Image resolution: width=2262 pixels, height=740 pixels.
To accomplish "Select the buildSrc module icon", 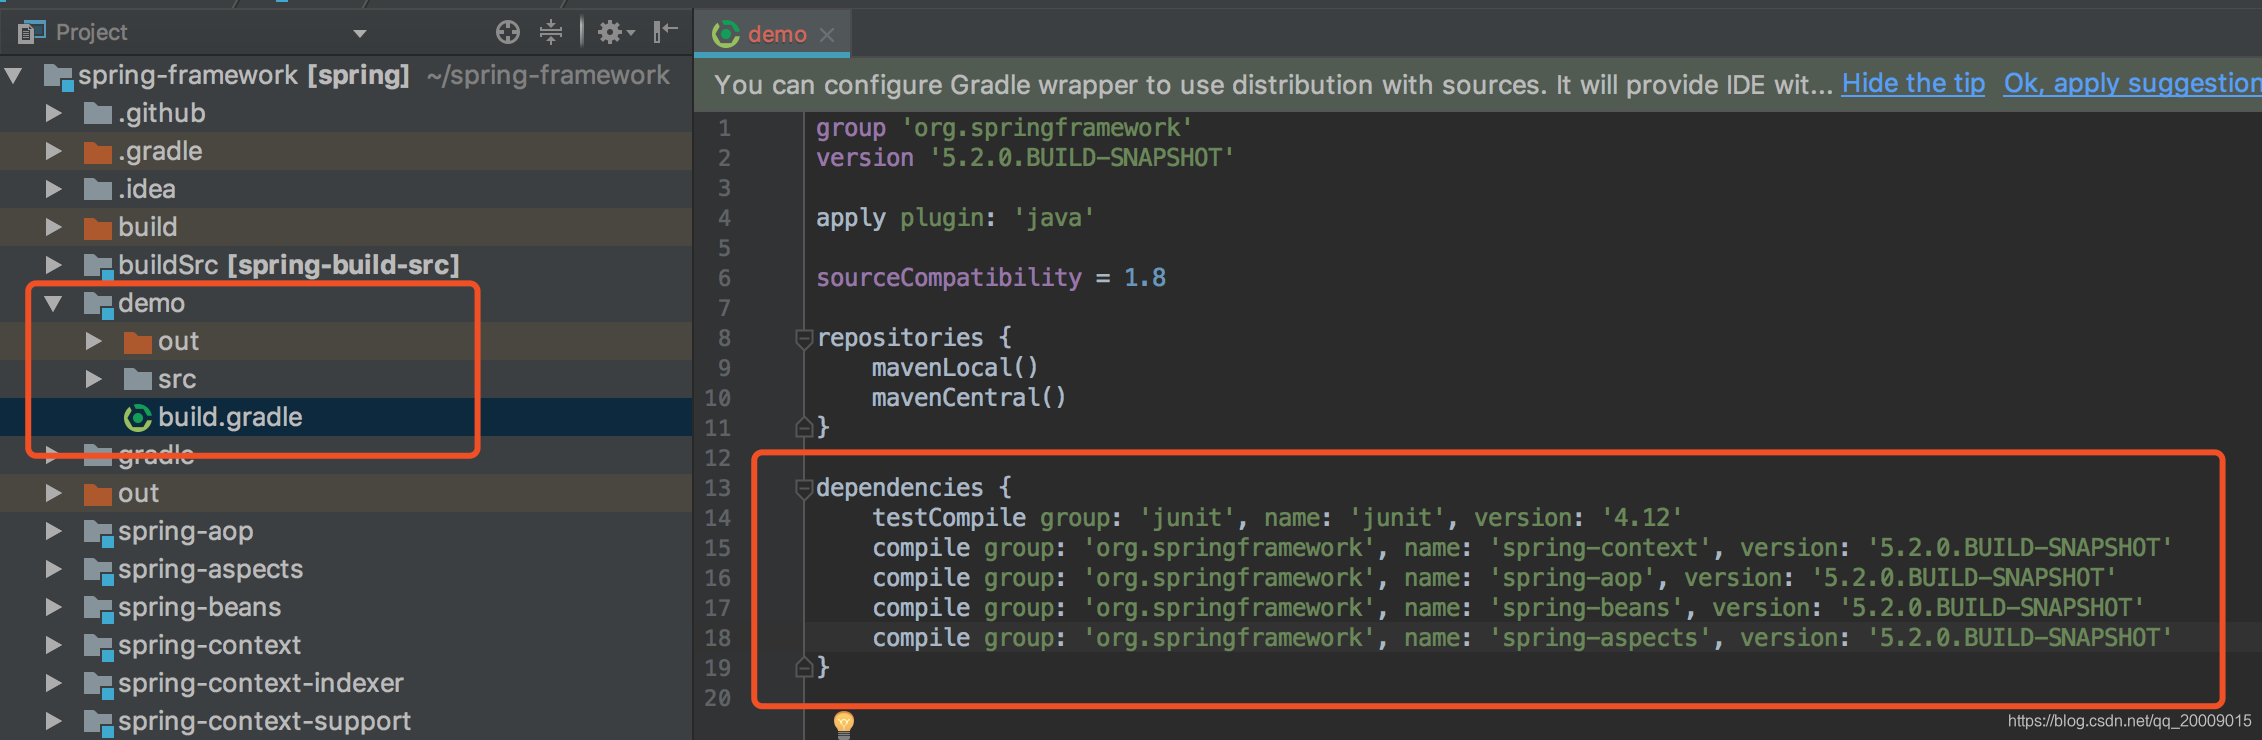I will [x=98, y=266].
